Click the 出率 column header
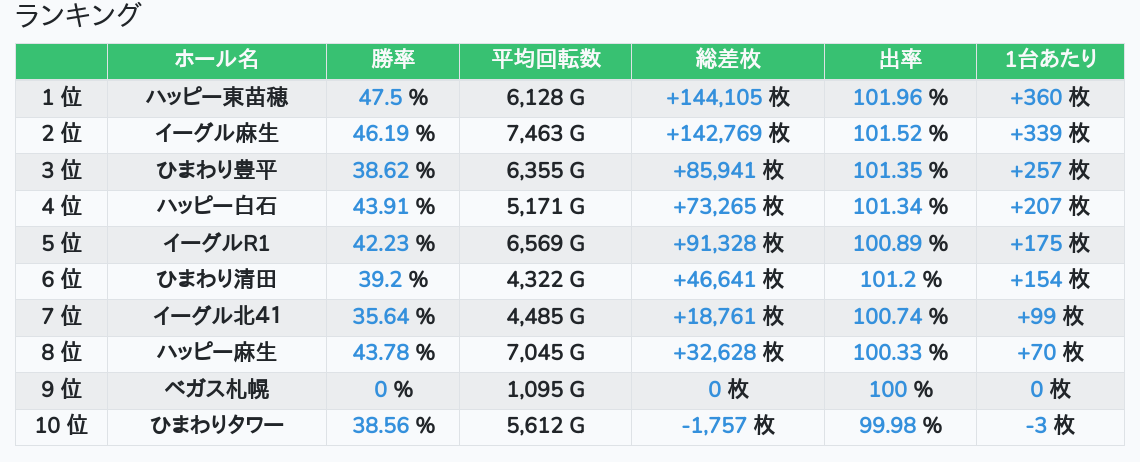The width and height of the screenshot is (1140, 462). [x=900, y=60]
